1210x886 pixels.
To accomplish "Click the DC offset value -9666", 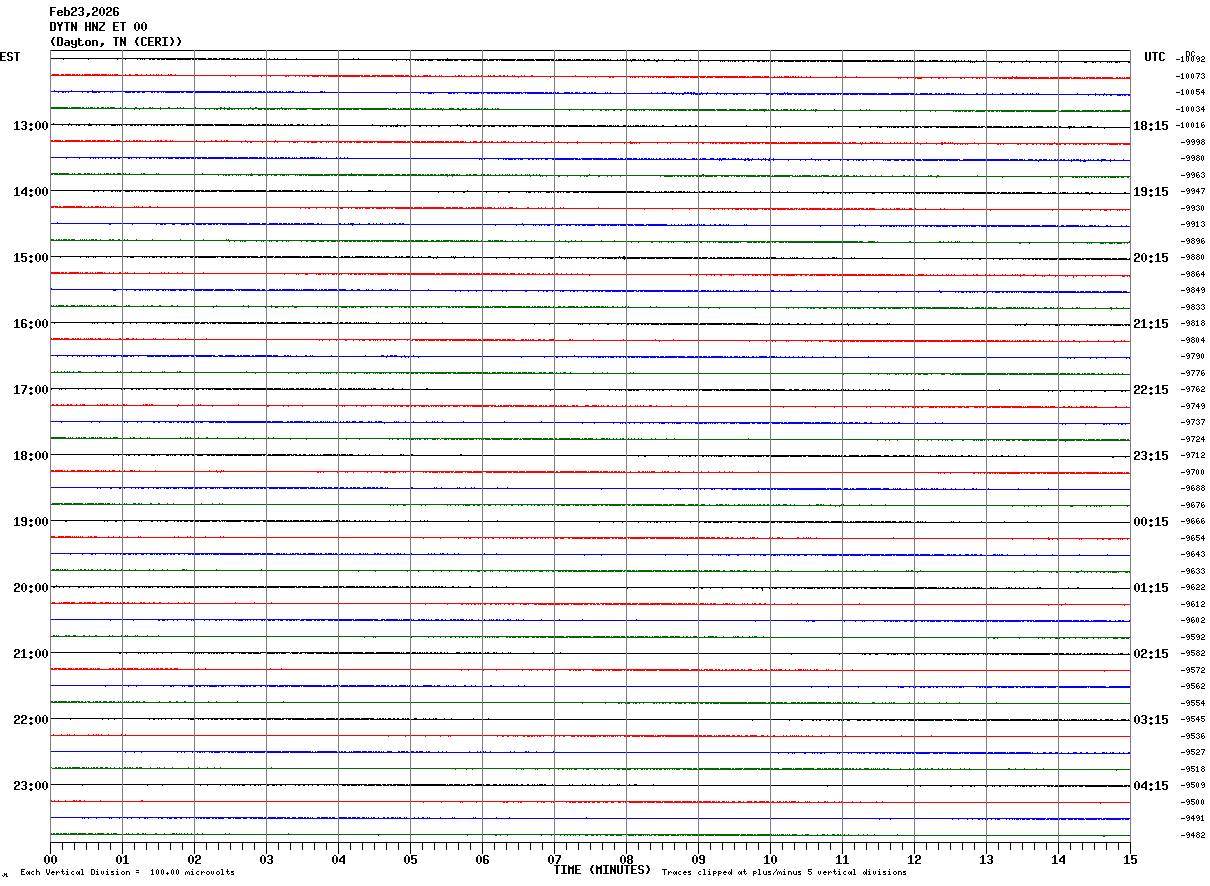I will point(1193,522).
